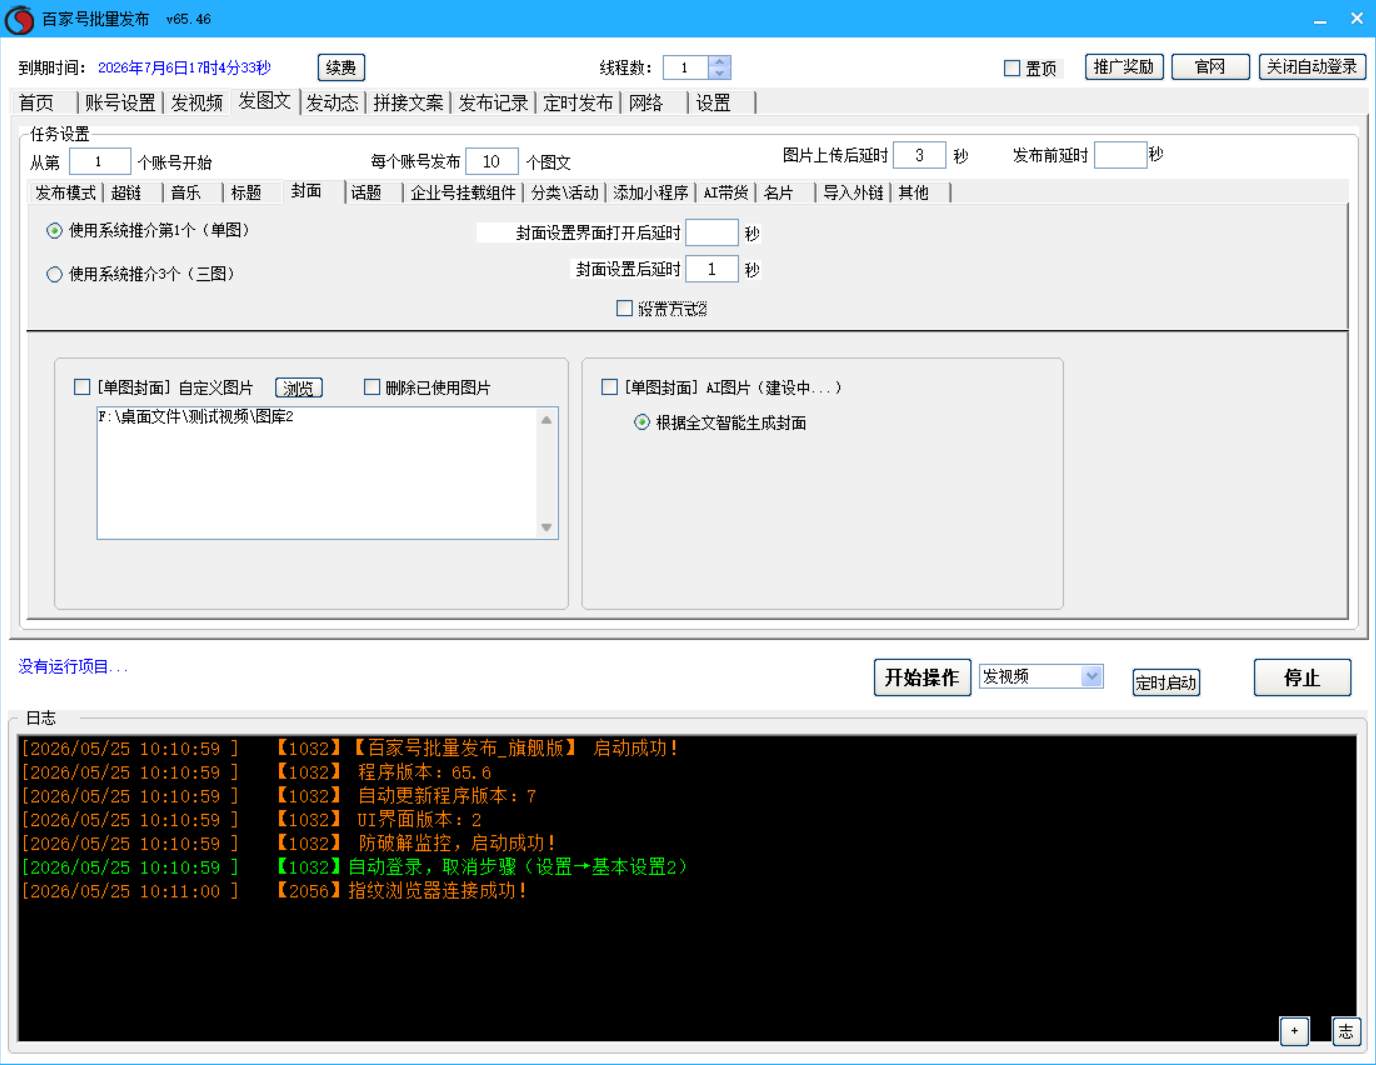Open the 话题 sub-tab

point(366,193)
